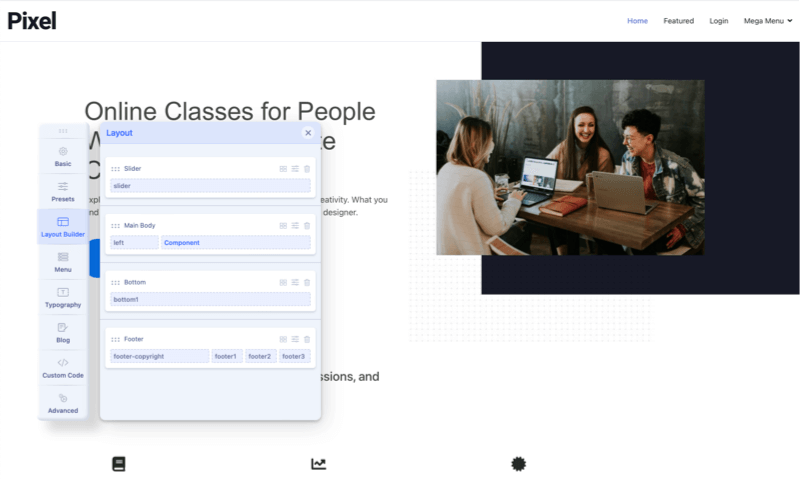Select the left column in Main Body
The height and width of the screenshot is (480, 800).
pos(134,243)
